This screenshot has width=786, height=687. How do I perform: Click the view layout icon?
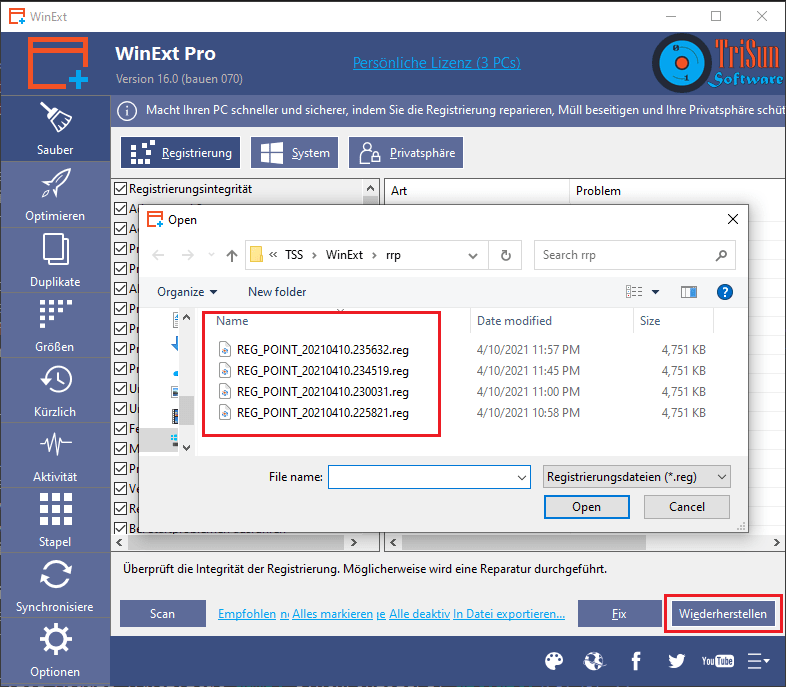click(634, 292)
